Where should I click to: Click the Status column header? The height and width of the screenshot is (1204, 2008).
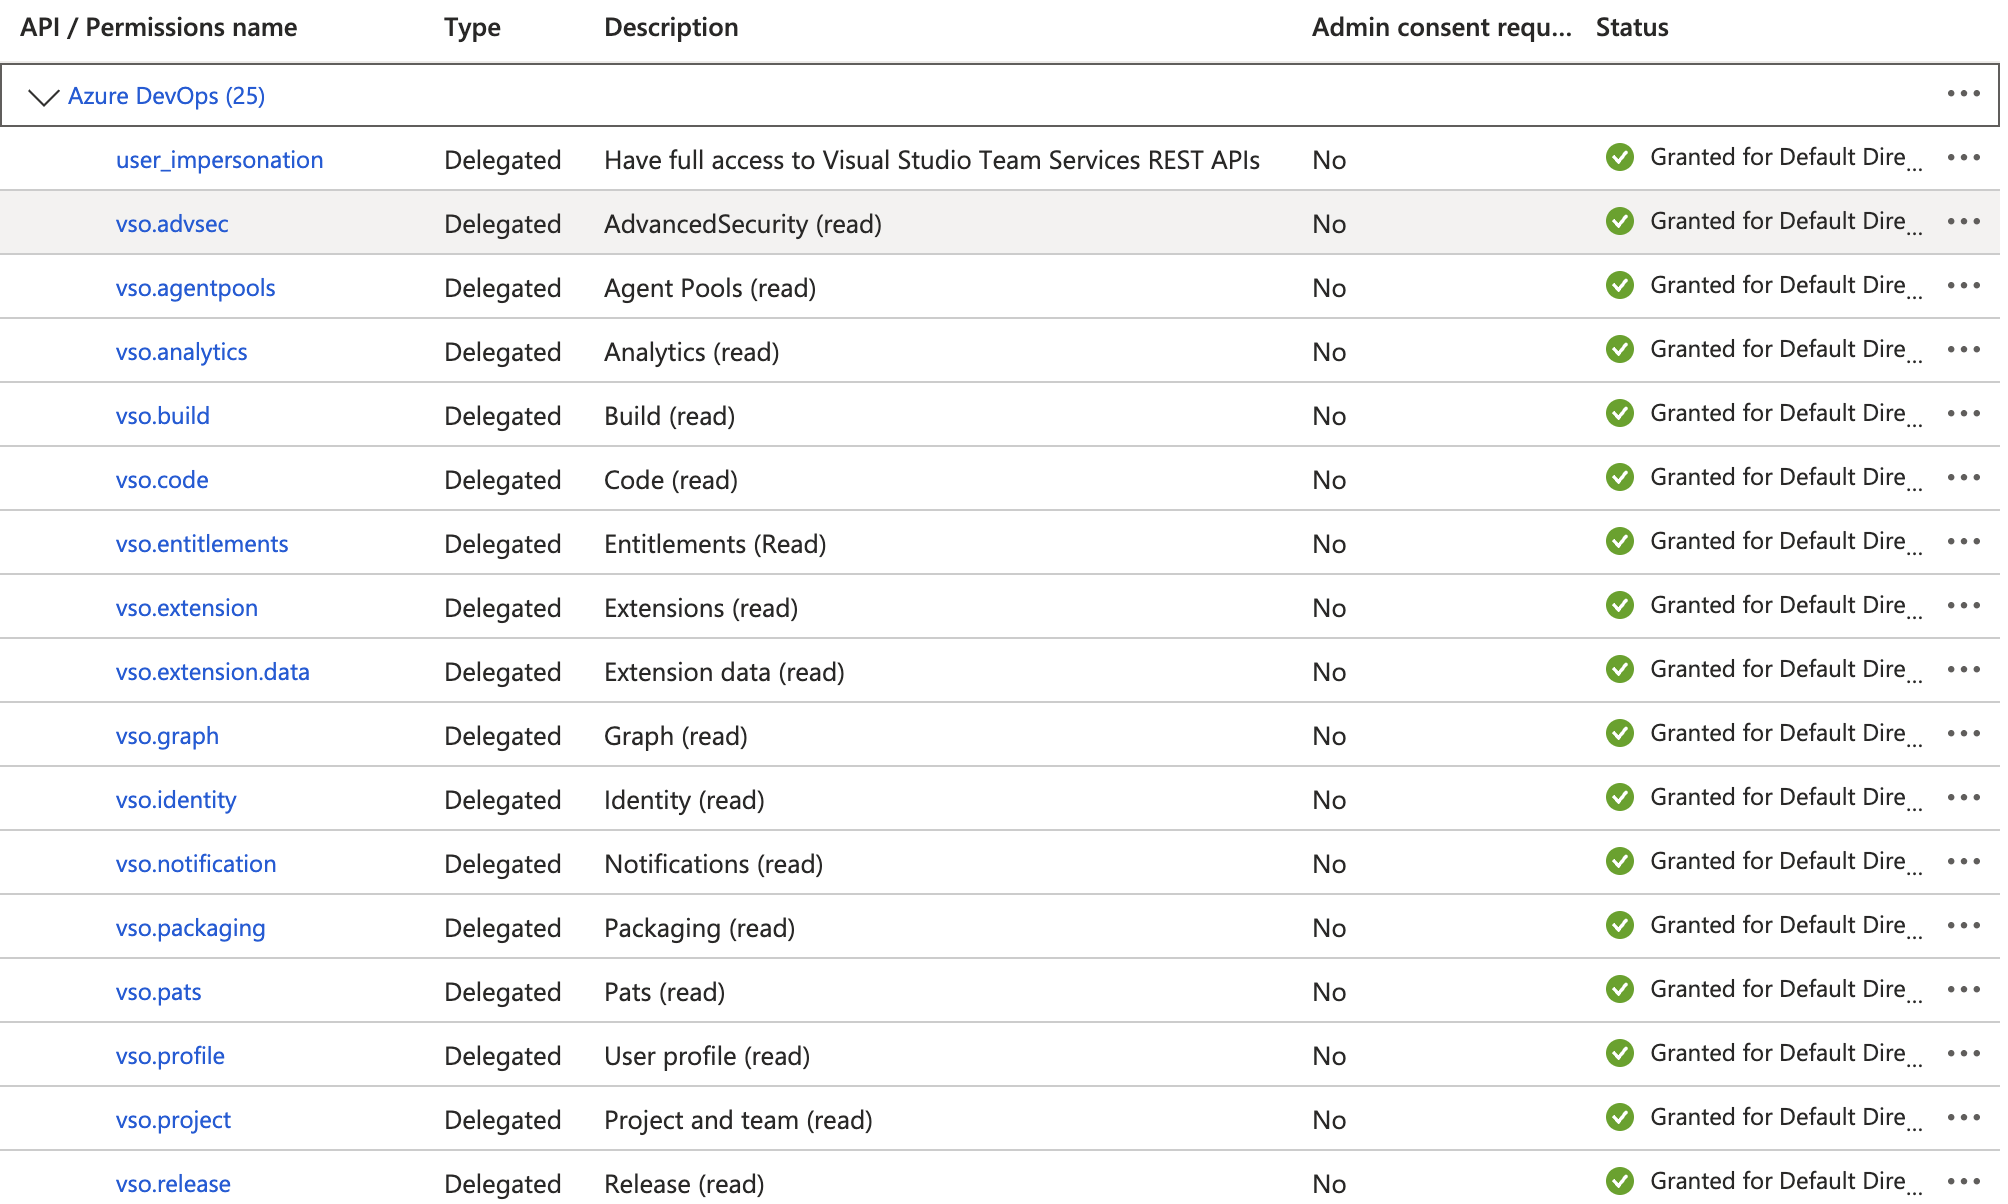[1631, 28]
